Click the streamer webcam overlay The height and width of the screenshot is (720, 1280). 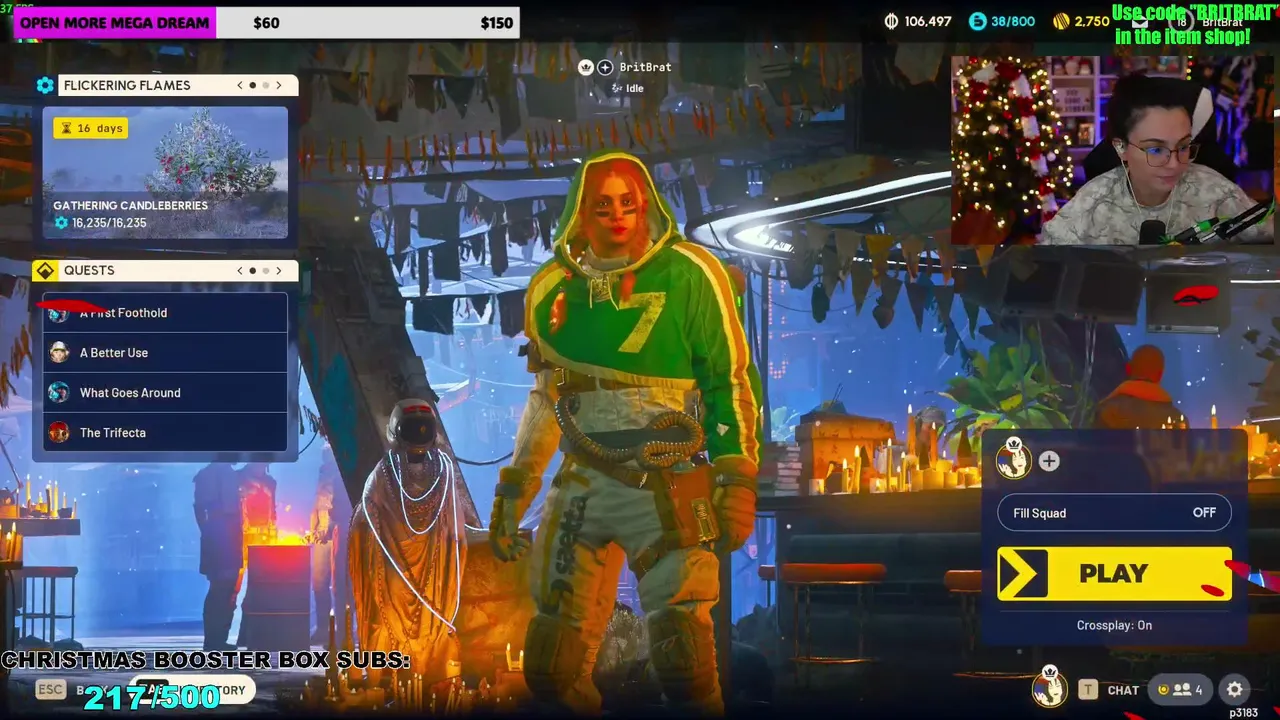(1113, 150)
